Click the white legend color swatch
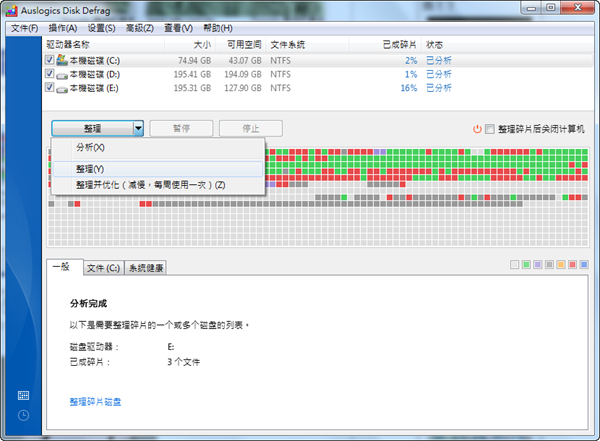The height and width of the screenshot is (441, 600). [515, 265]
